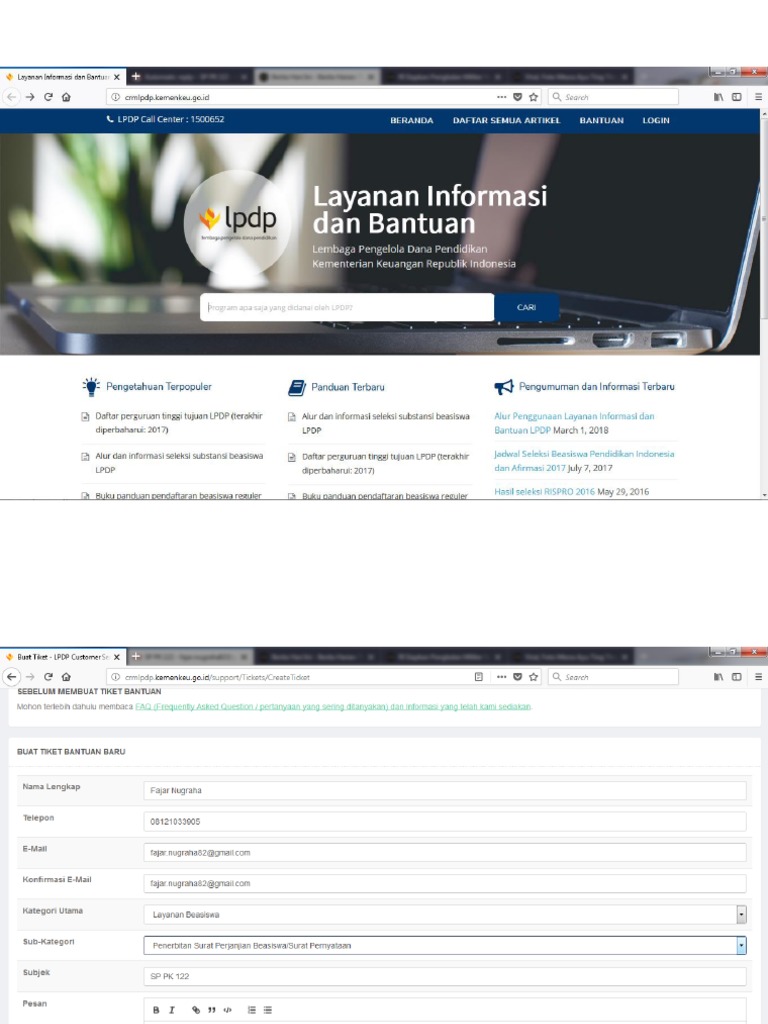Open page actions (three dots) in bottom window address bar
Screen dimensions: 768x1024
502,677
